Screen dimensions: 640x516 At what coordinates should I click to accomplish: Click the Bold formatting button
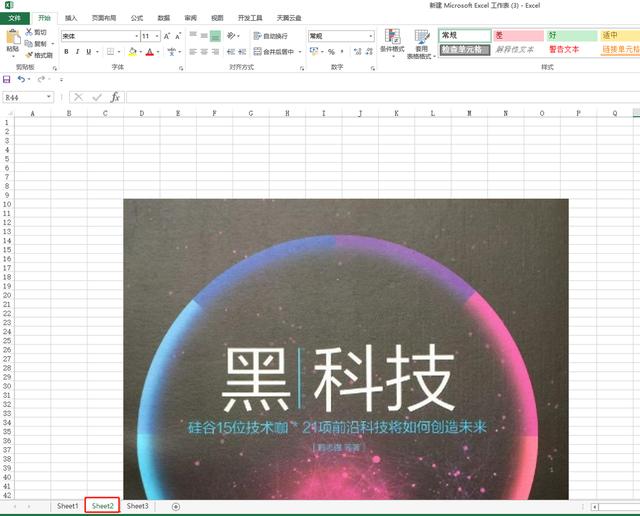(65, 52)
